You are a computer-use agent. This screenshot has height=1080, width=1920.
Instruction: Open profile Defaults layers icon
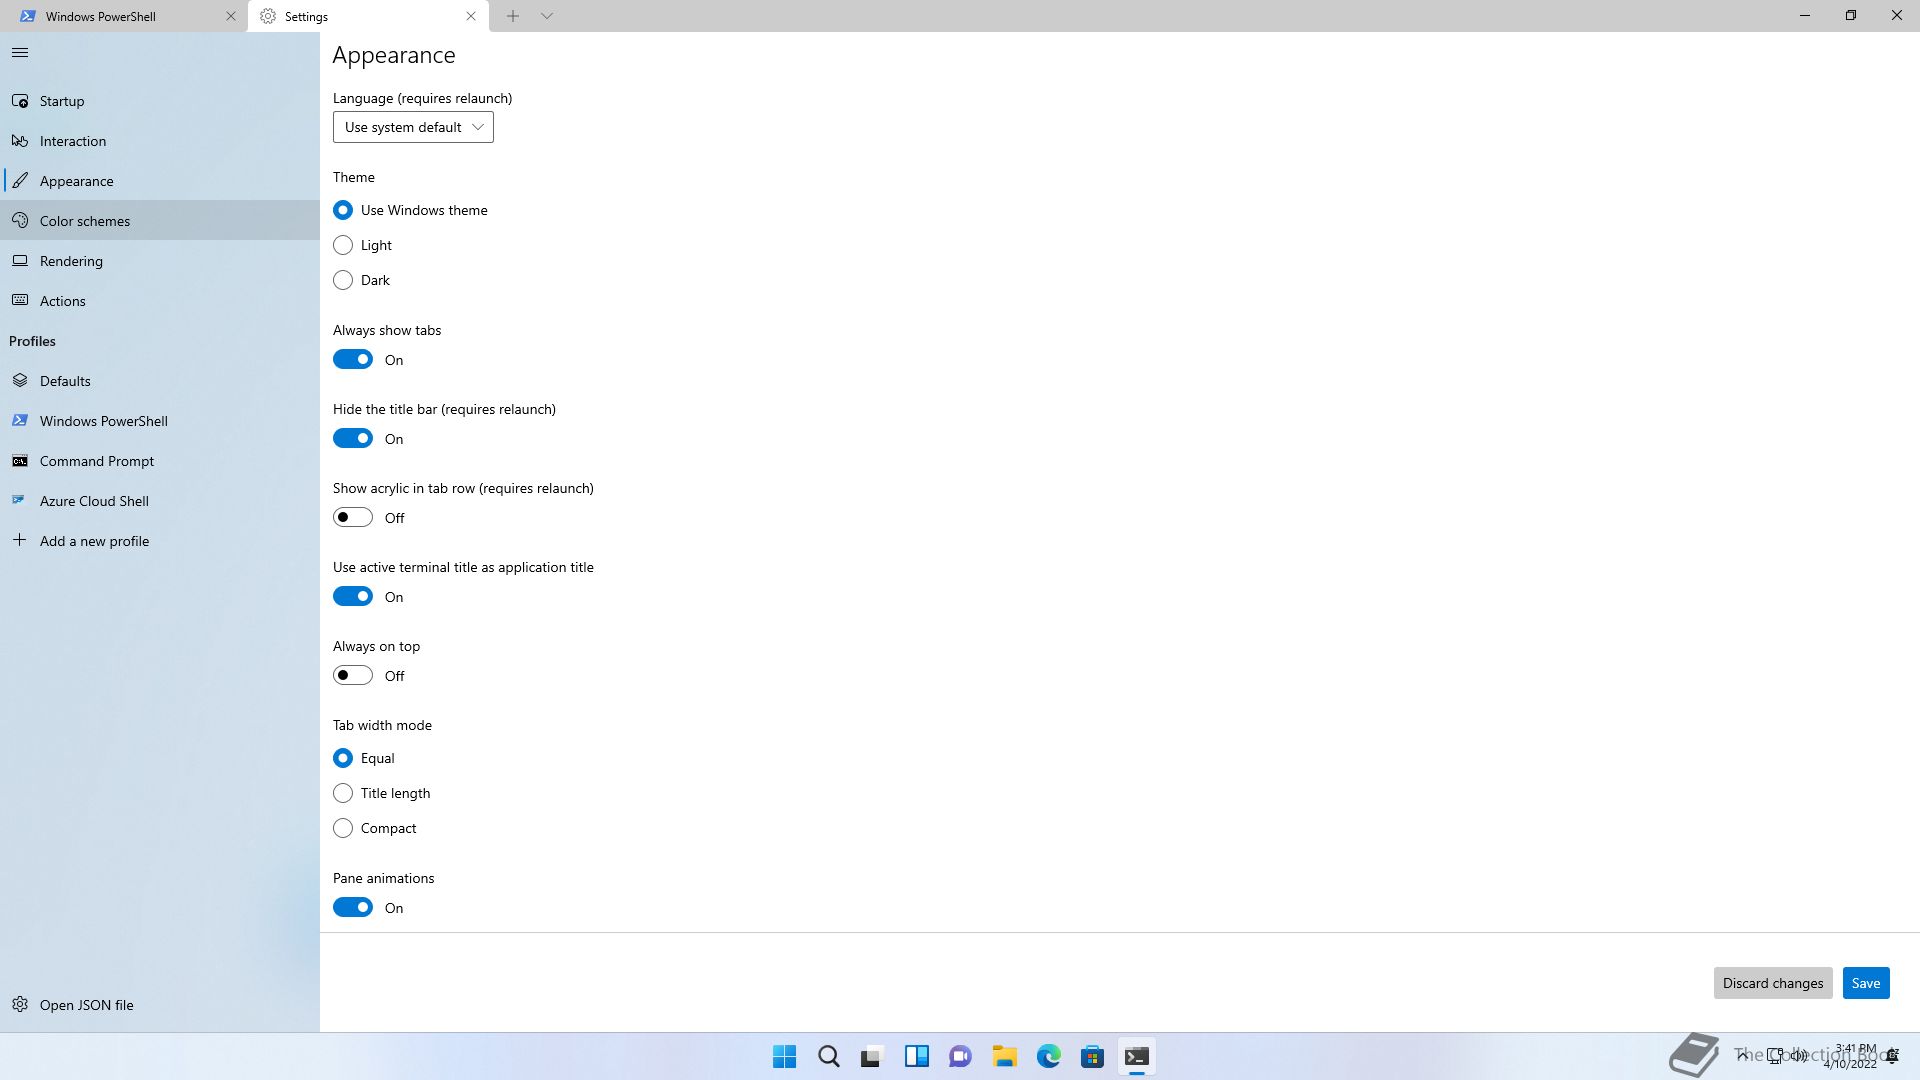point(20,381)
